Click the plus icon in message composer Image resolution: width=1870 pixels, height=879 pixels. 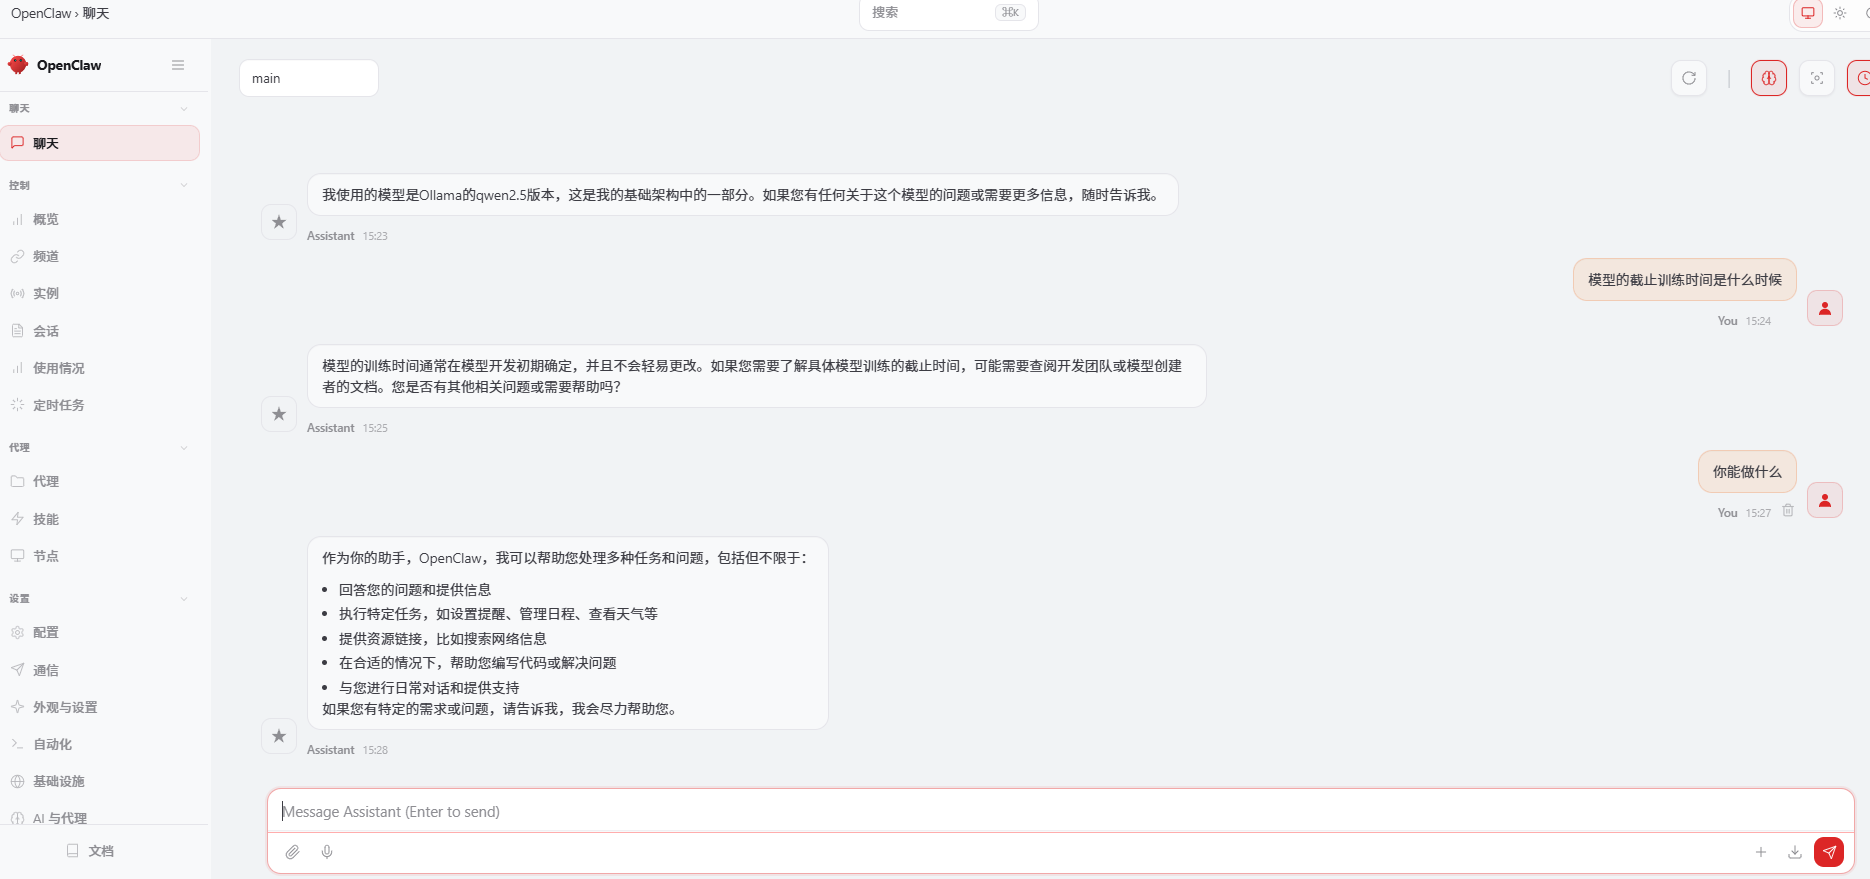point(1761,852)
